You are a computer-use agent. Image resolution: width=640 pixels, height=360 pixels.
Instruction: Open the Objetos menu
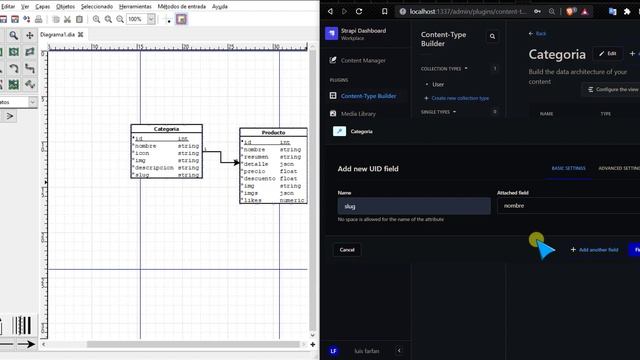click(x=65, y=7)
